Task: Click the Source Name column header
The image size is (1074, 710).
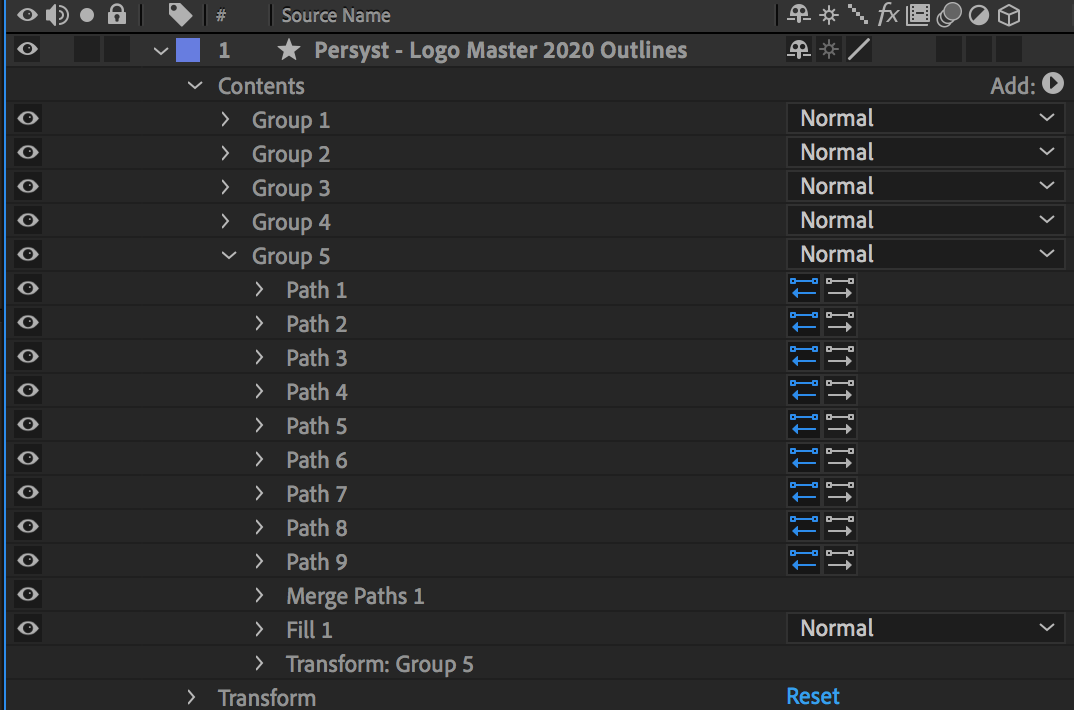Action: coord(335,15)
